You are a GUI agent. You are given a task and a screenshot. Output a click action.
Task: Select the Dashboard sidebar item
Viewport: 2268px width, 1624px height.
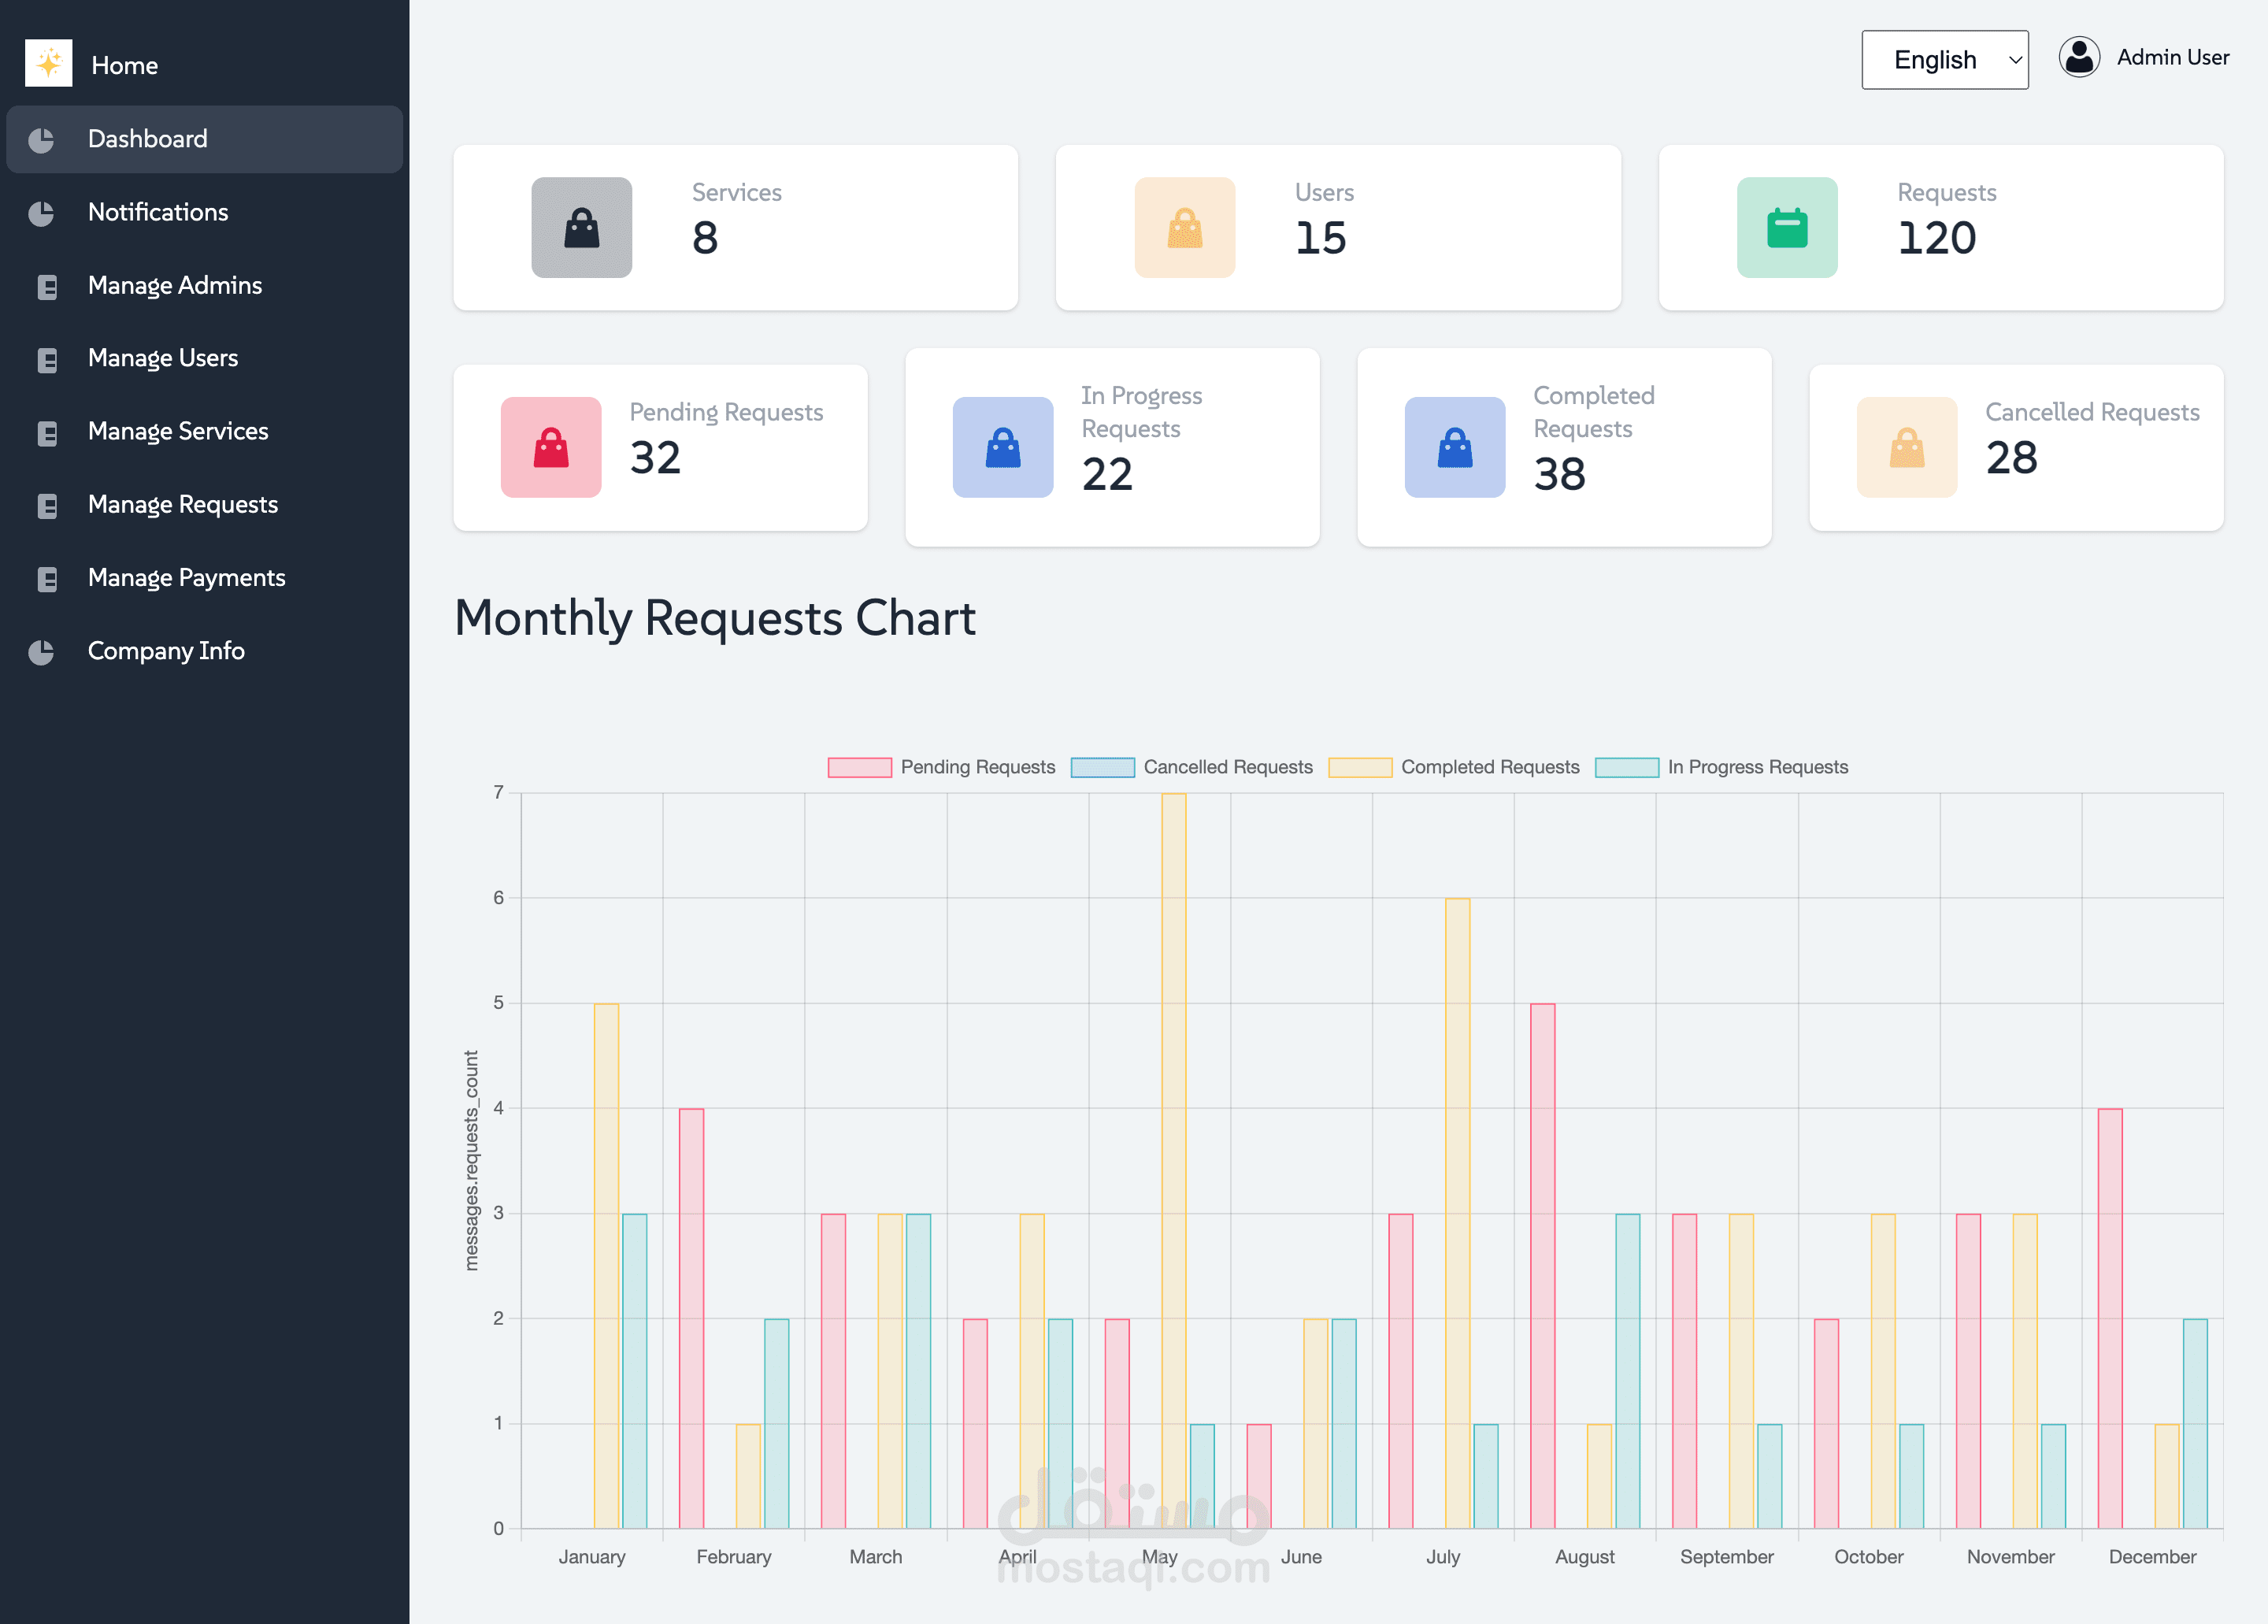(148, 139)
